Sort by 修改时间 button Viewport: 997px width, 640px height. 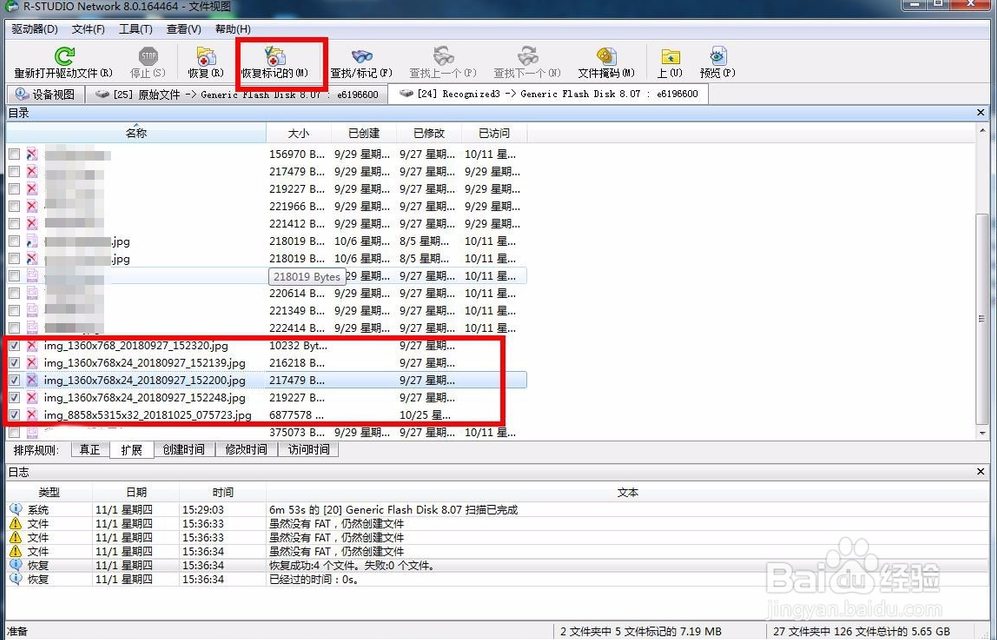246,450
